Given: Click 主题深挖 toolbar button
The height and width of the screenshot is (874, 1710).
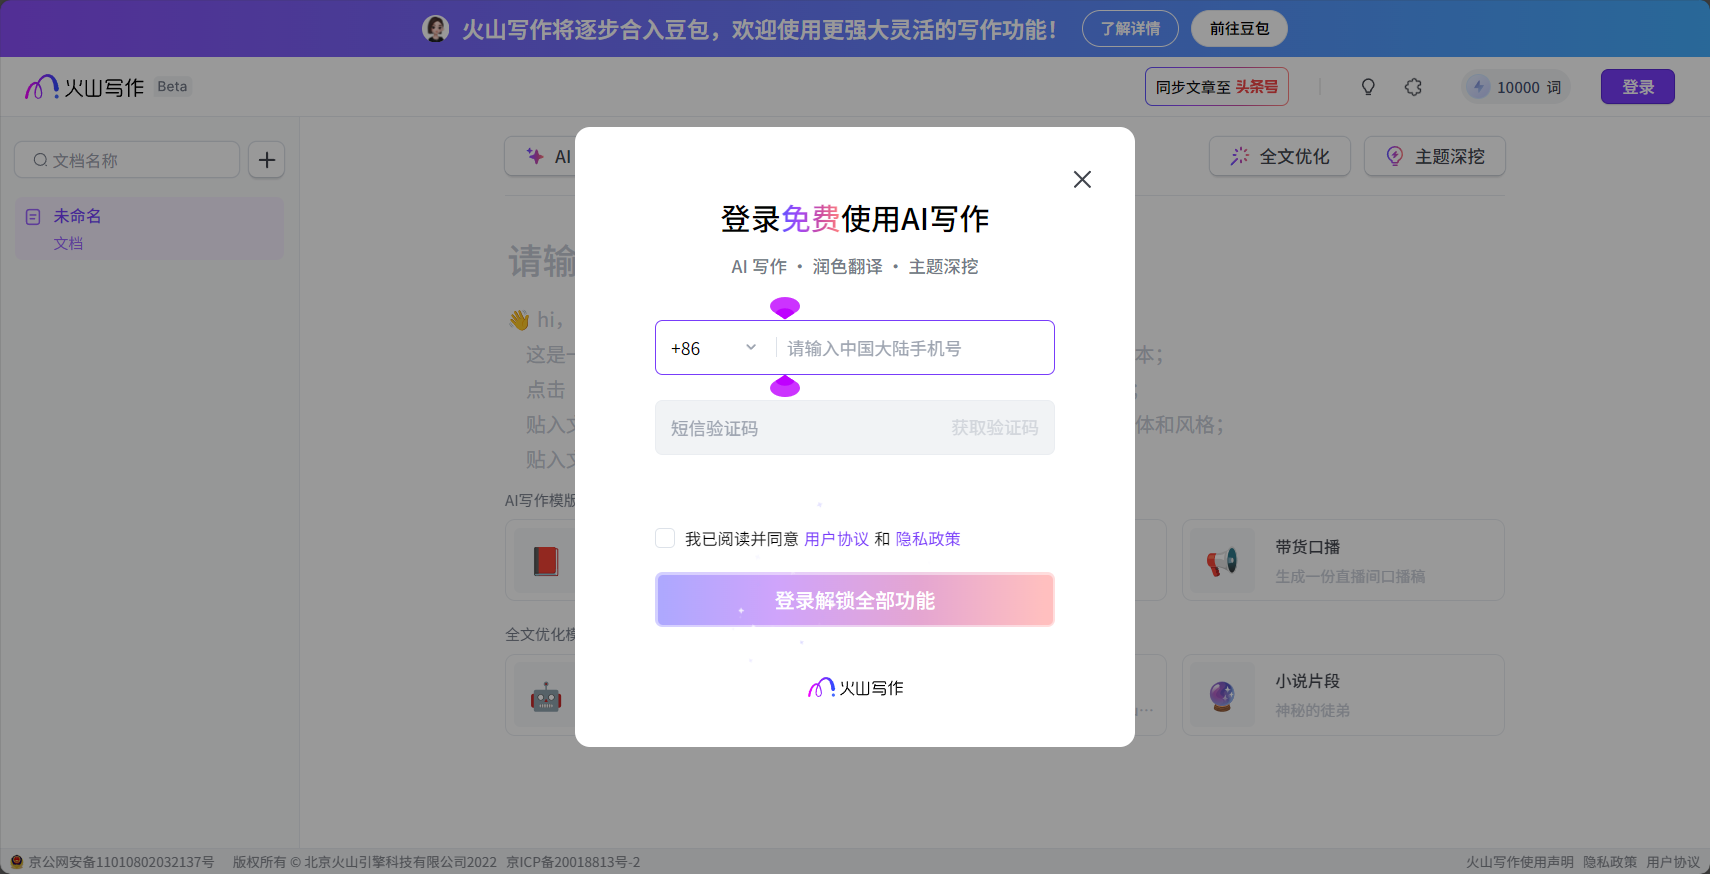Looking at the screenshot, I should 1435,157.
